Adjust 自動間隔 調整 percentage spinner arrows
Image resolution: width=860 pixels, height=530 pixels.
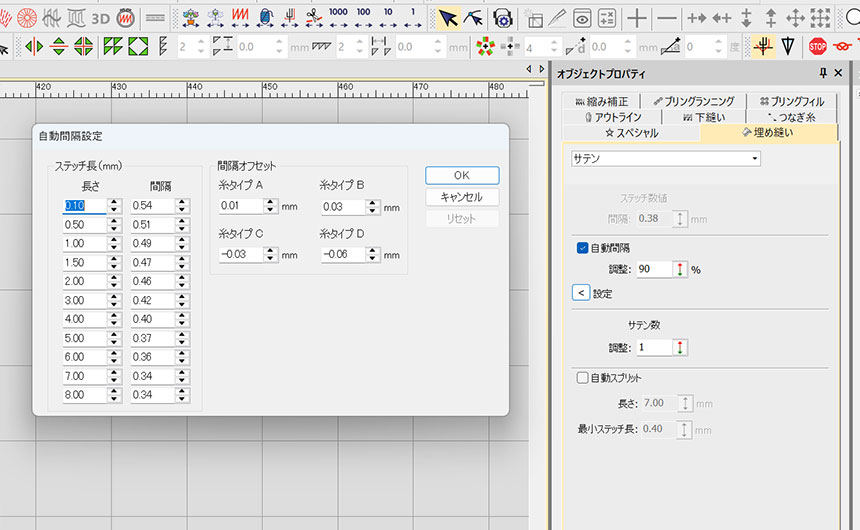click(682, 269)
